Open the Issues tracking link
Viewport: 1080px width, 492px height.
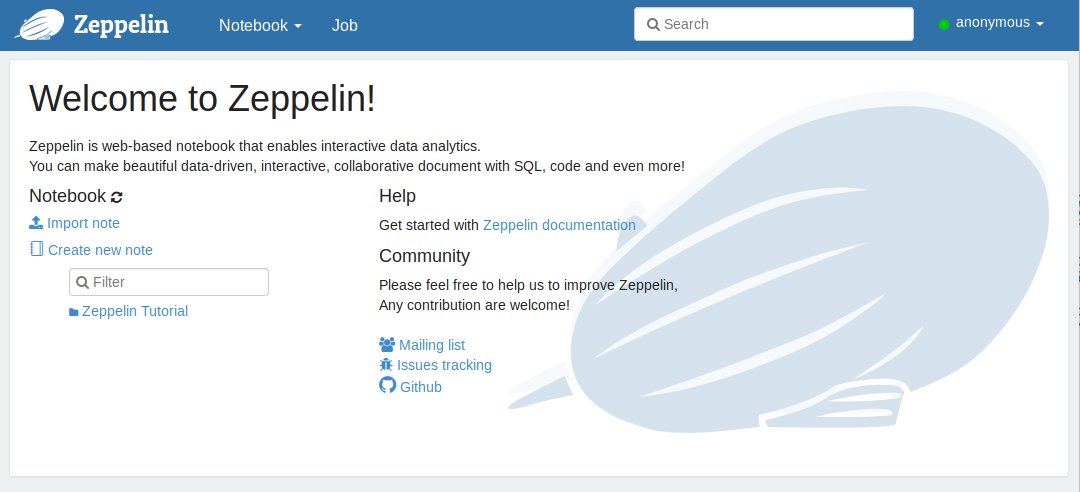point(444,365)
